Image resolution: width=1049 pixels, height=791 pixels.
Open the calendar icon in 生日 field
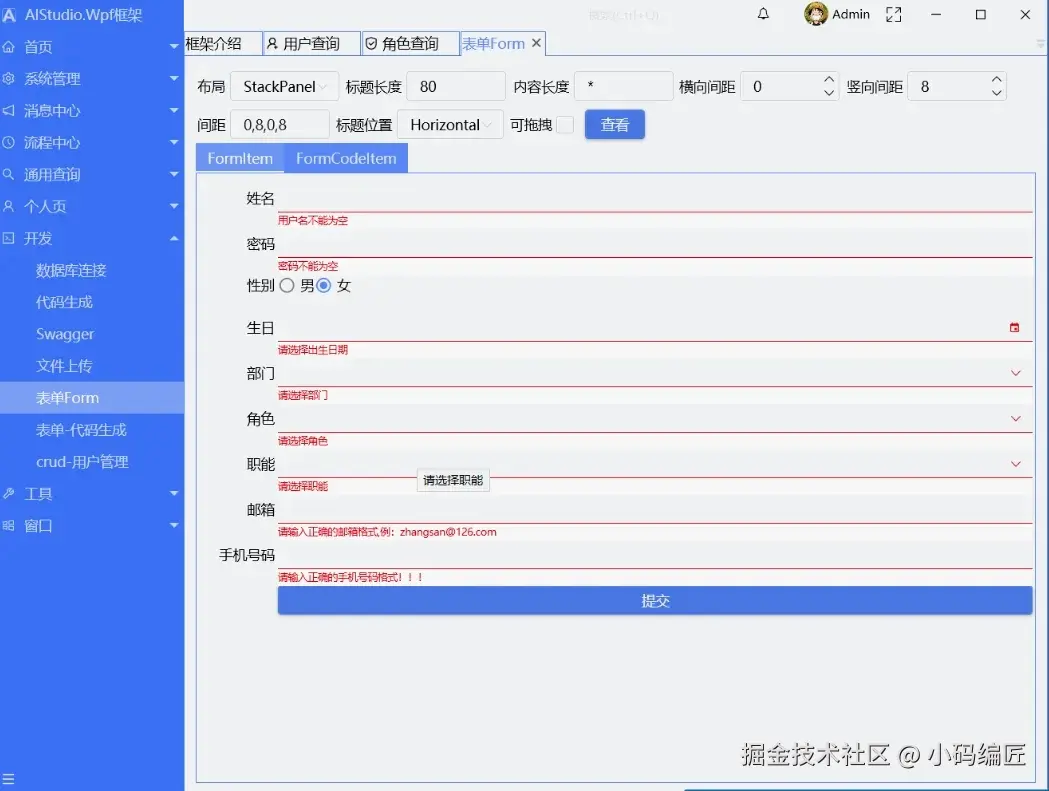tap(1016, 327)
